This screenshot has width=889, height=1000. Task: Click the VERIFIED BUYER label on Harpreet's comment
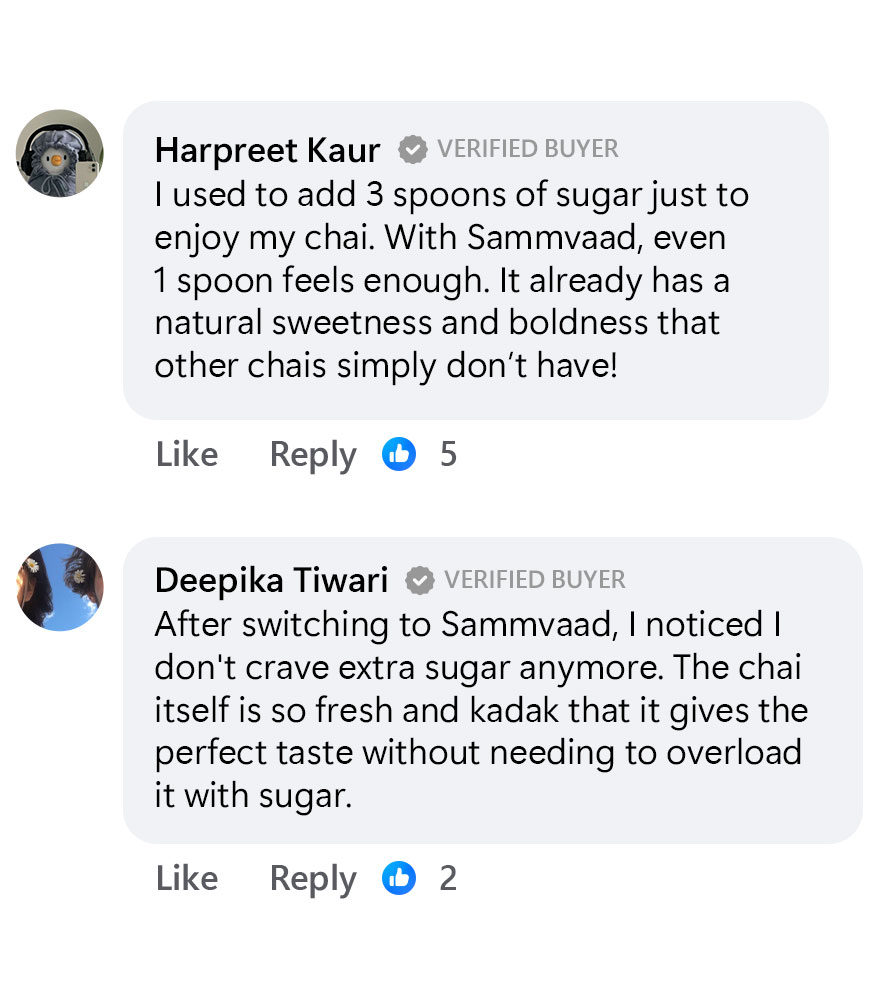527,149
